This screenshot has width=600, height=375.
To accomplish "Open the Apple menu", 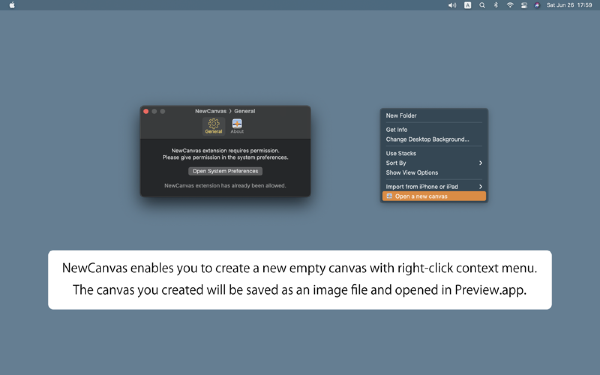I will coord(12,5).
